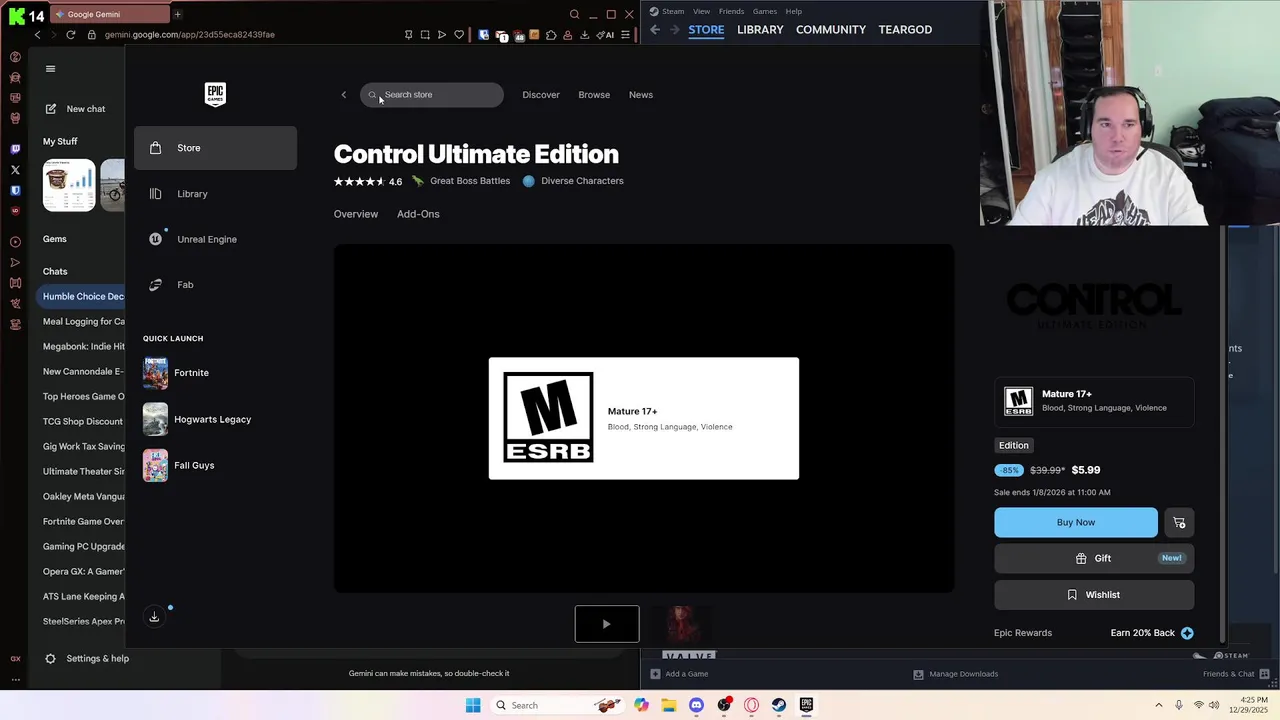The width and height of the screenshot is (1280, 720).
Task: Open Steam LIBRARY tab
Action: pos(760,30)
